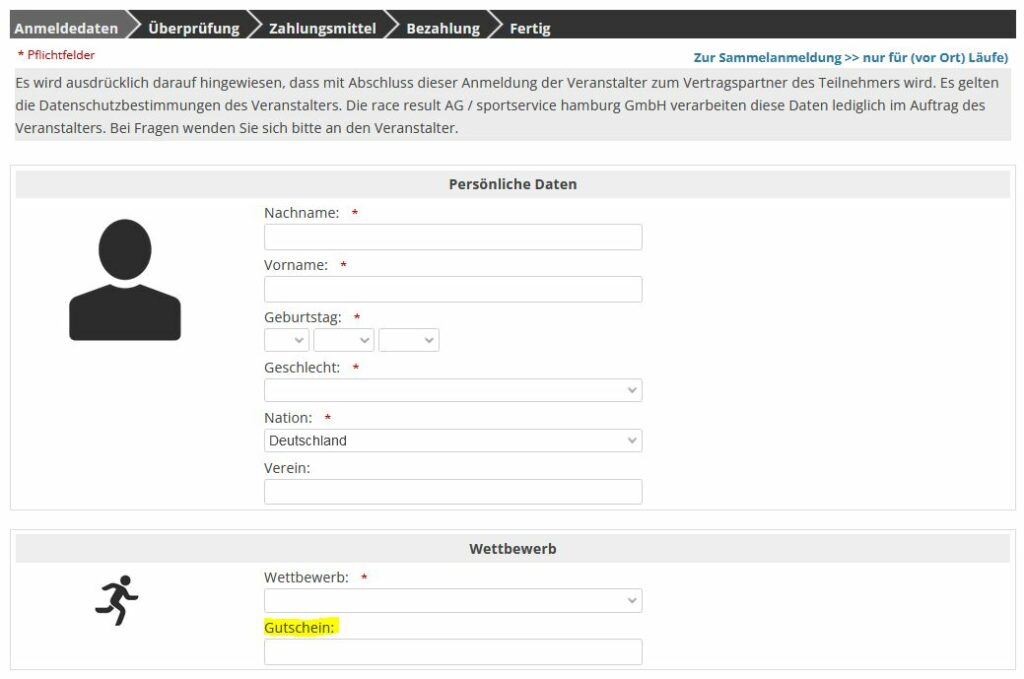Image resolution: width=1024 pixels, height=679 pixels.
Task: Click the Geburtstag label
Action: (x=302, y=317)
